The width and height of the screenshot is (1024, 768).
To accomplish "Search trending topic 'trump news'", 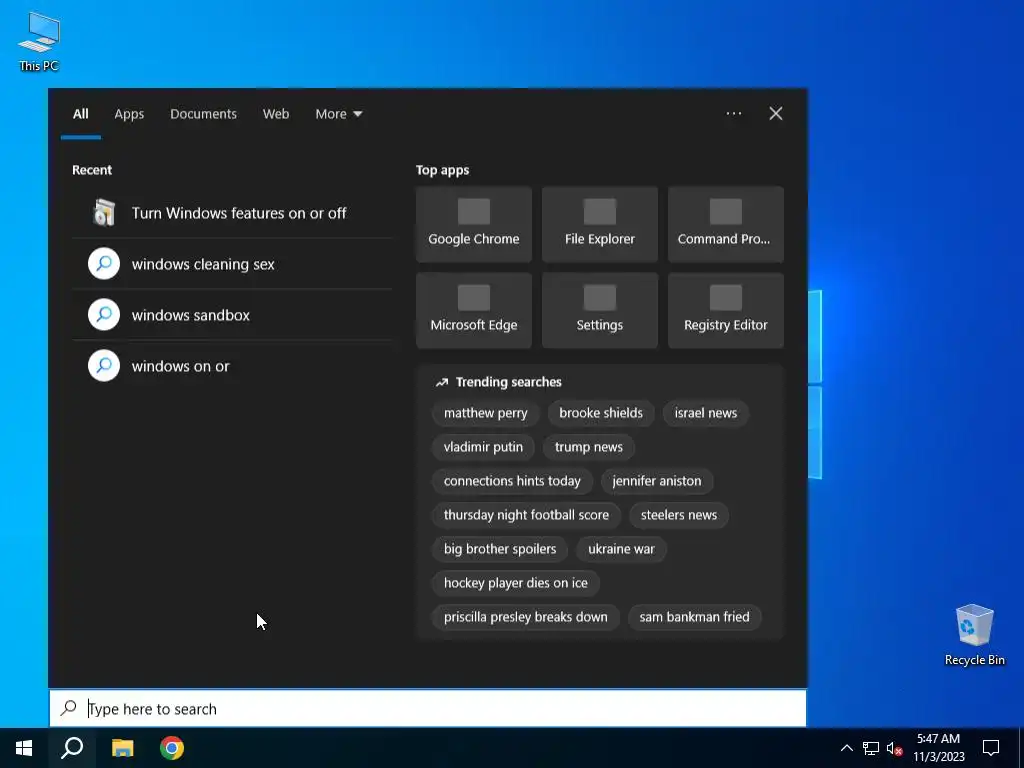I will (x=588, y=447).
